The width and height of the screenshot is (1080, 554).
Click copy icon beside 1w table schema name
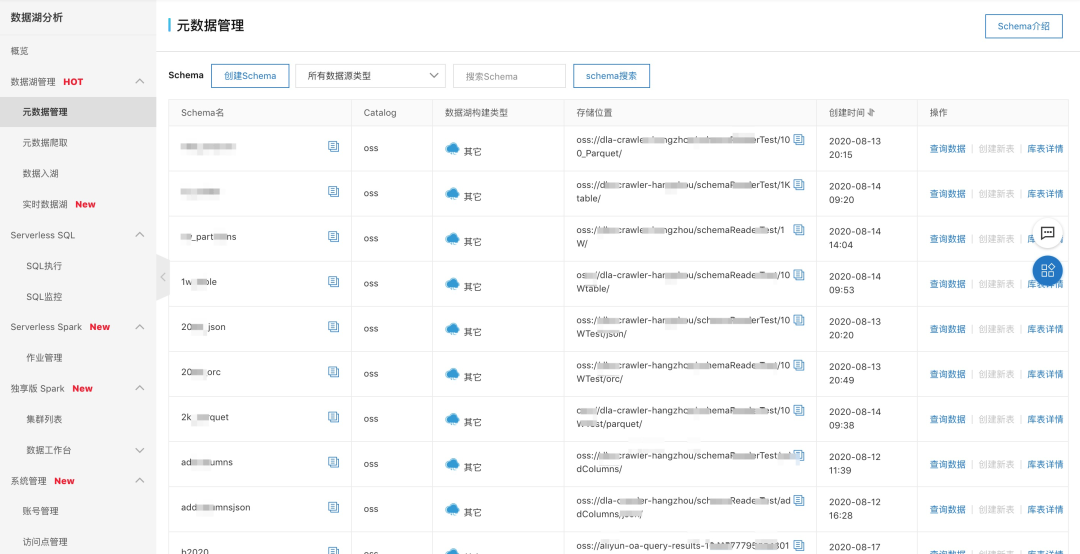(333, 282)
